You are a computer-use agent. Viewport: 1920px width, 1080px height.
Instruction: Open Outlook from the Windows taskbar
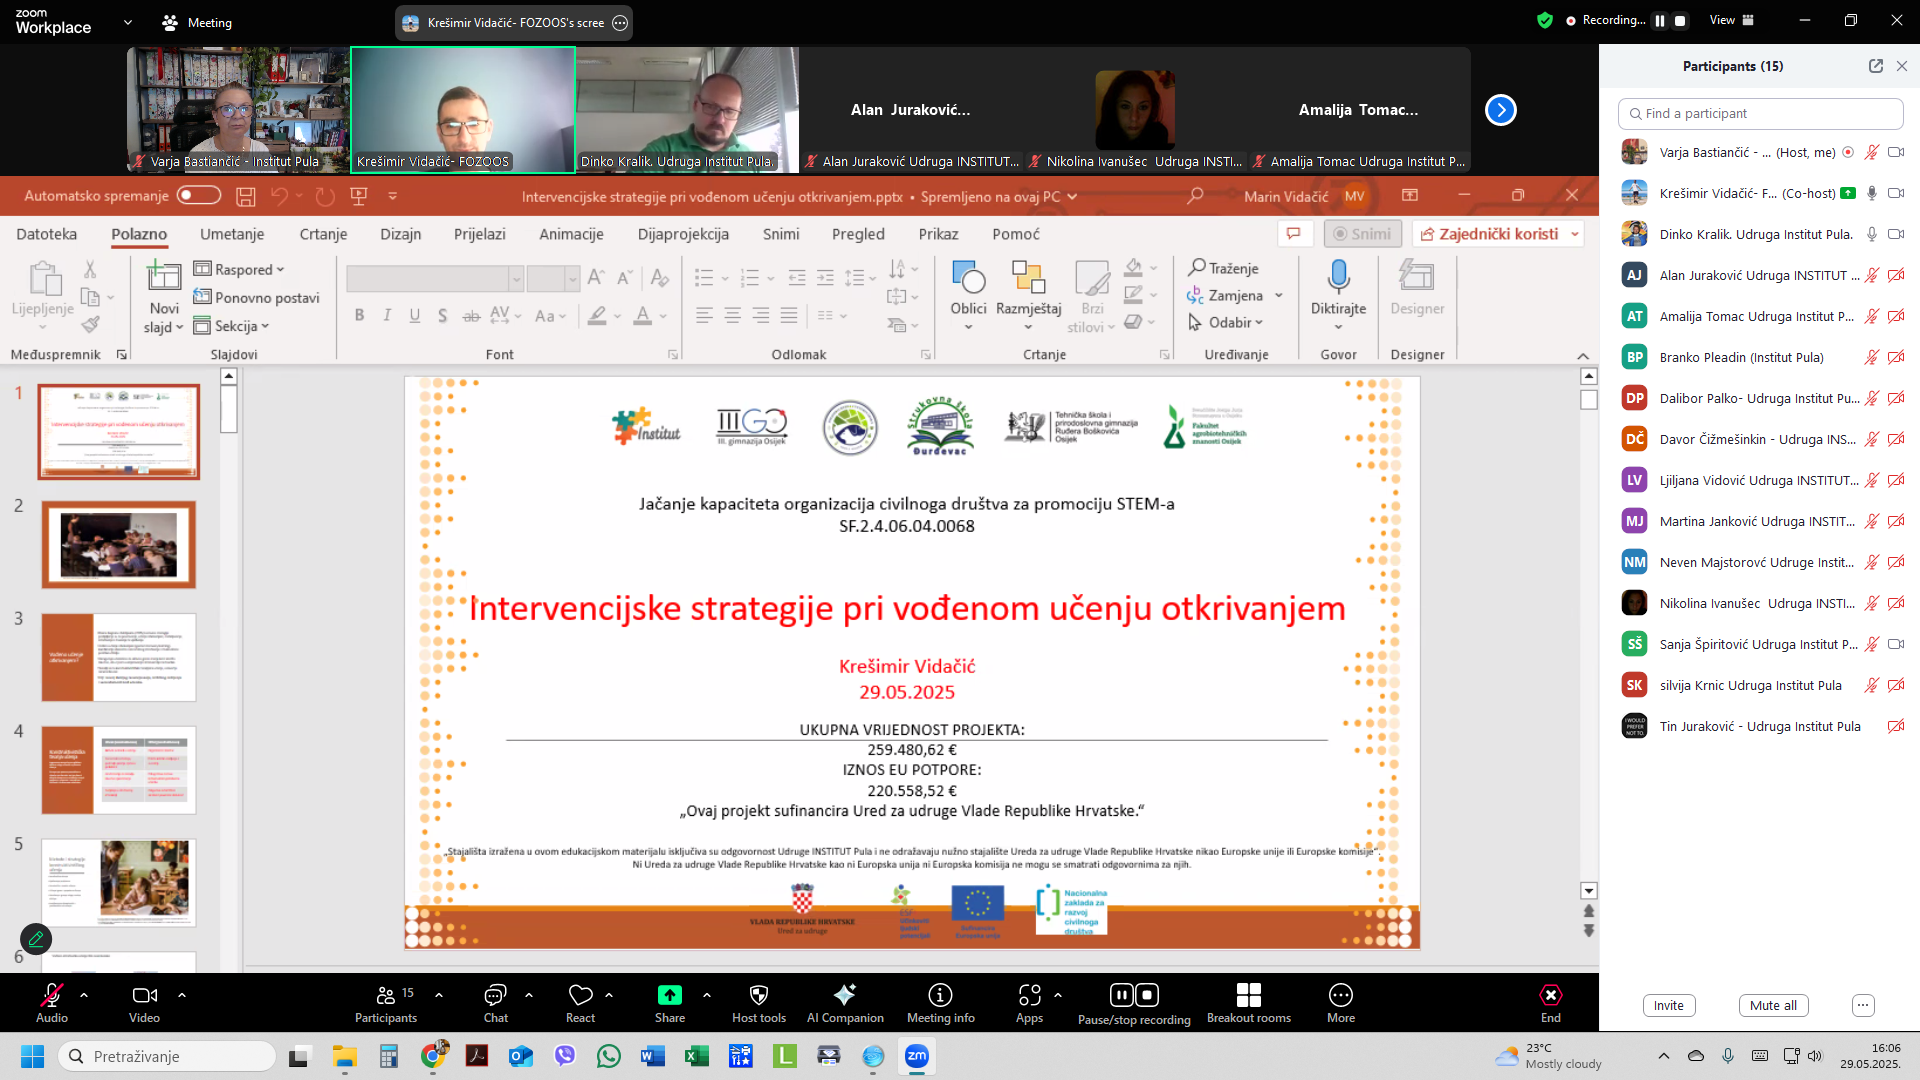pos(520,1056)
